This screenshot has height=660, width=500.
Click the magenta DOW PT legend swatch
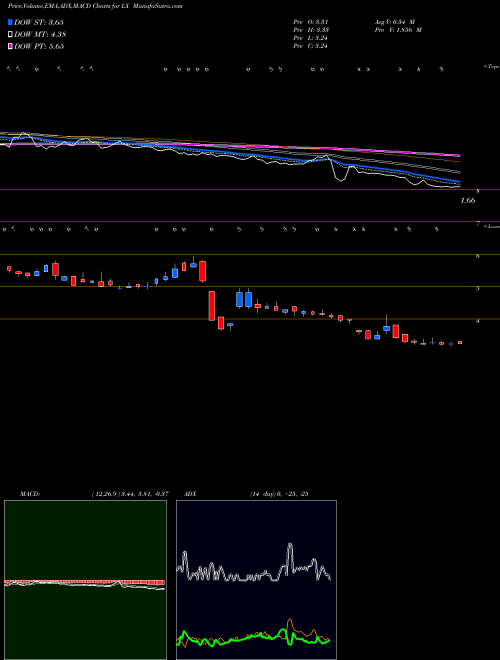pos(11,46)
